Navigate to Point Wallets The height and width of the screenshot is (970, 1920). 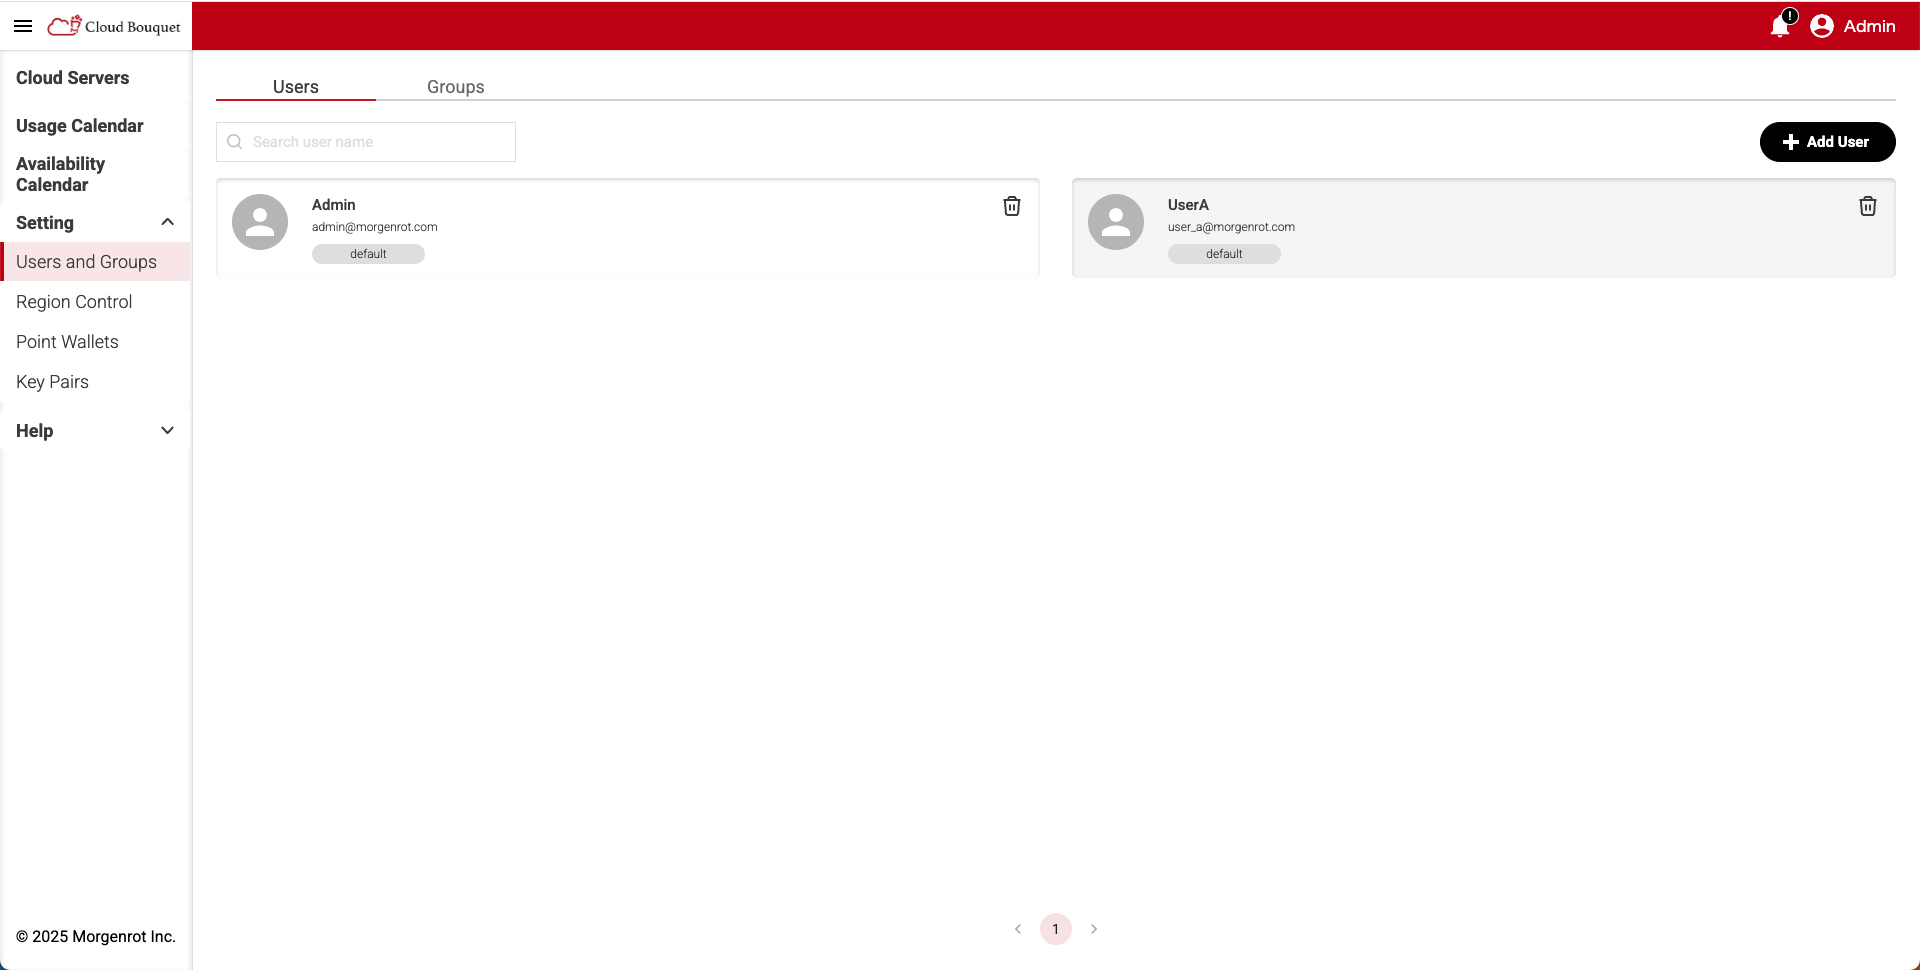click(67, 341)
